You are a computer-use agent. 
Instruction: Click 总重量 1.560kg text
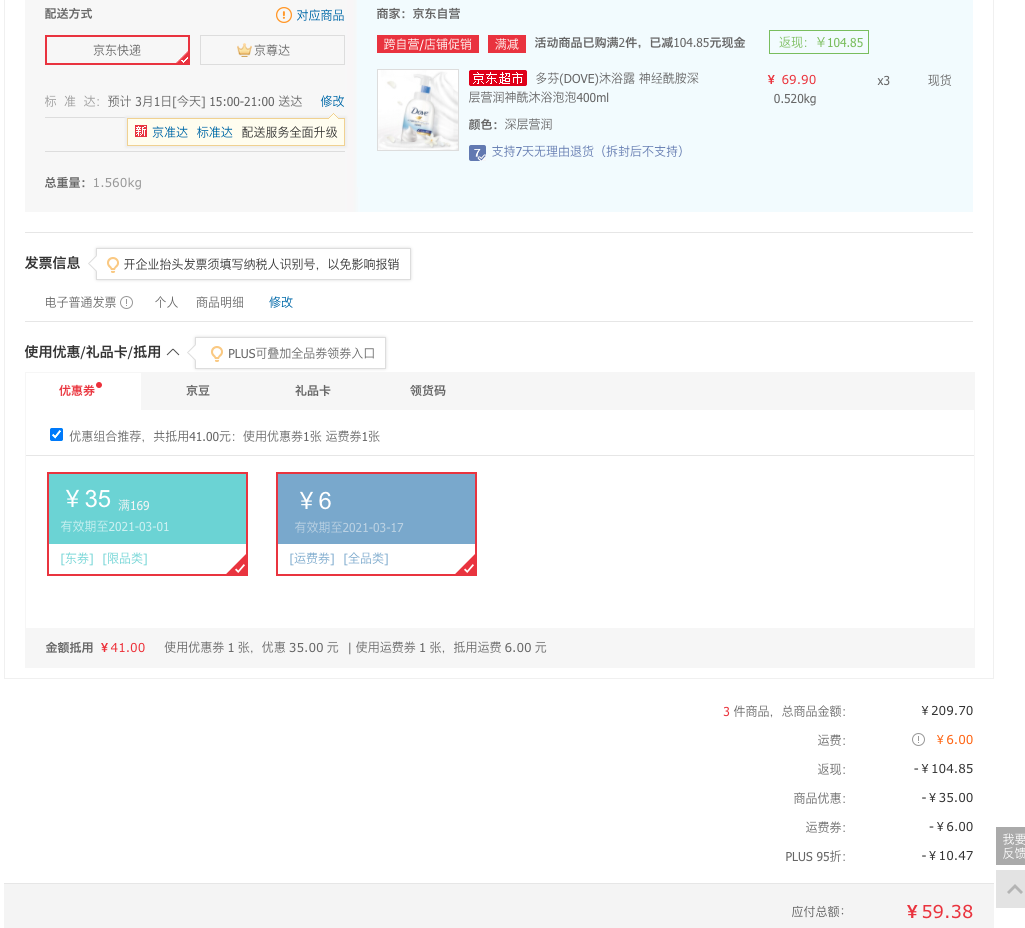93,182
